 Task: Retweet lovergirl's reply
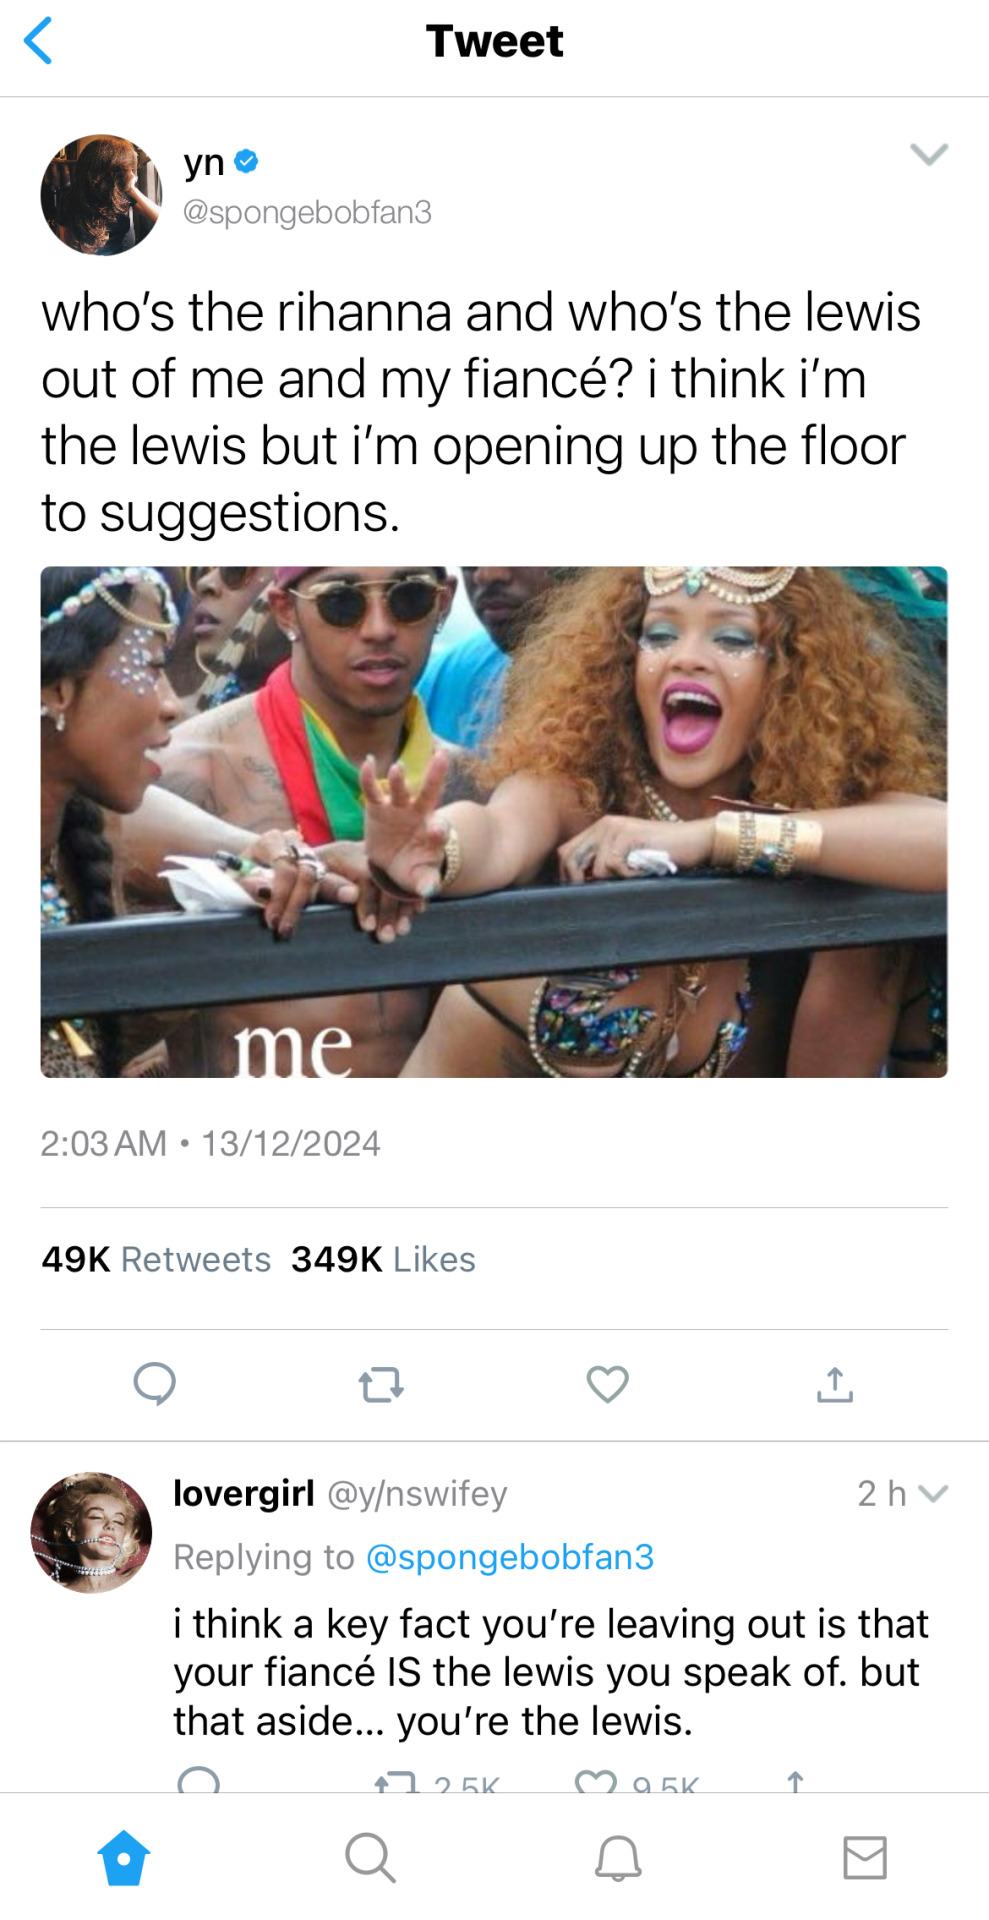tap(395, 1781)
